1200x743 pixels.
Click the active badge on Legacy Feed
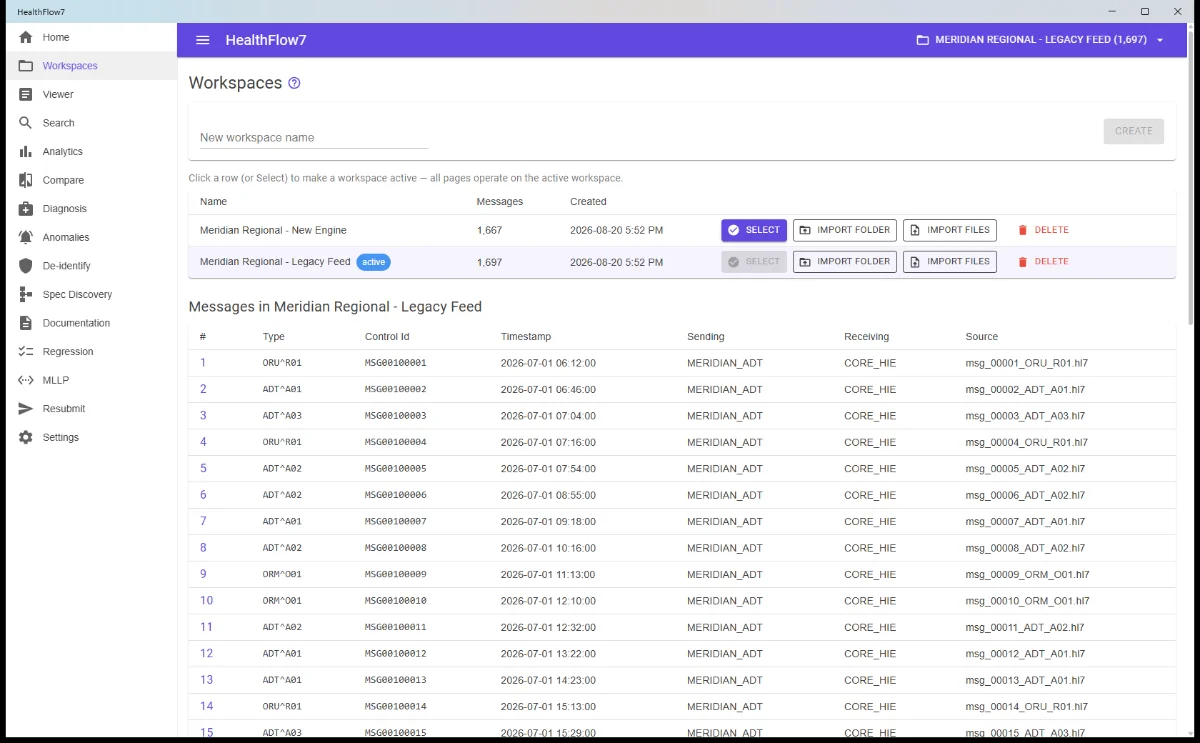tap(373, 262)
